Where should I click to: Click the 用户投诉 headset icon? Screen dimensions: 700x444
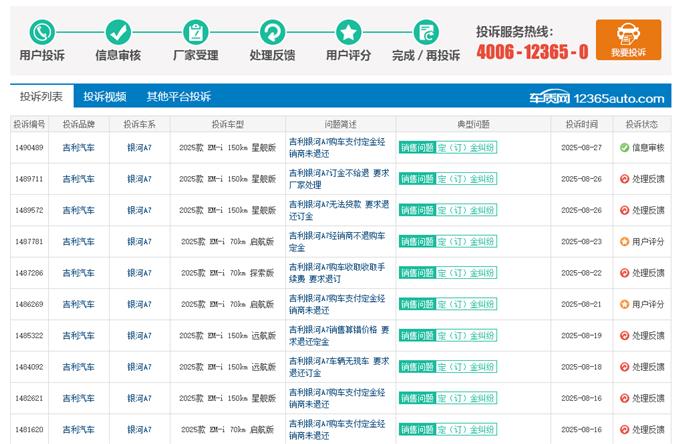coord(42,31)
